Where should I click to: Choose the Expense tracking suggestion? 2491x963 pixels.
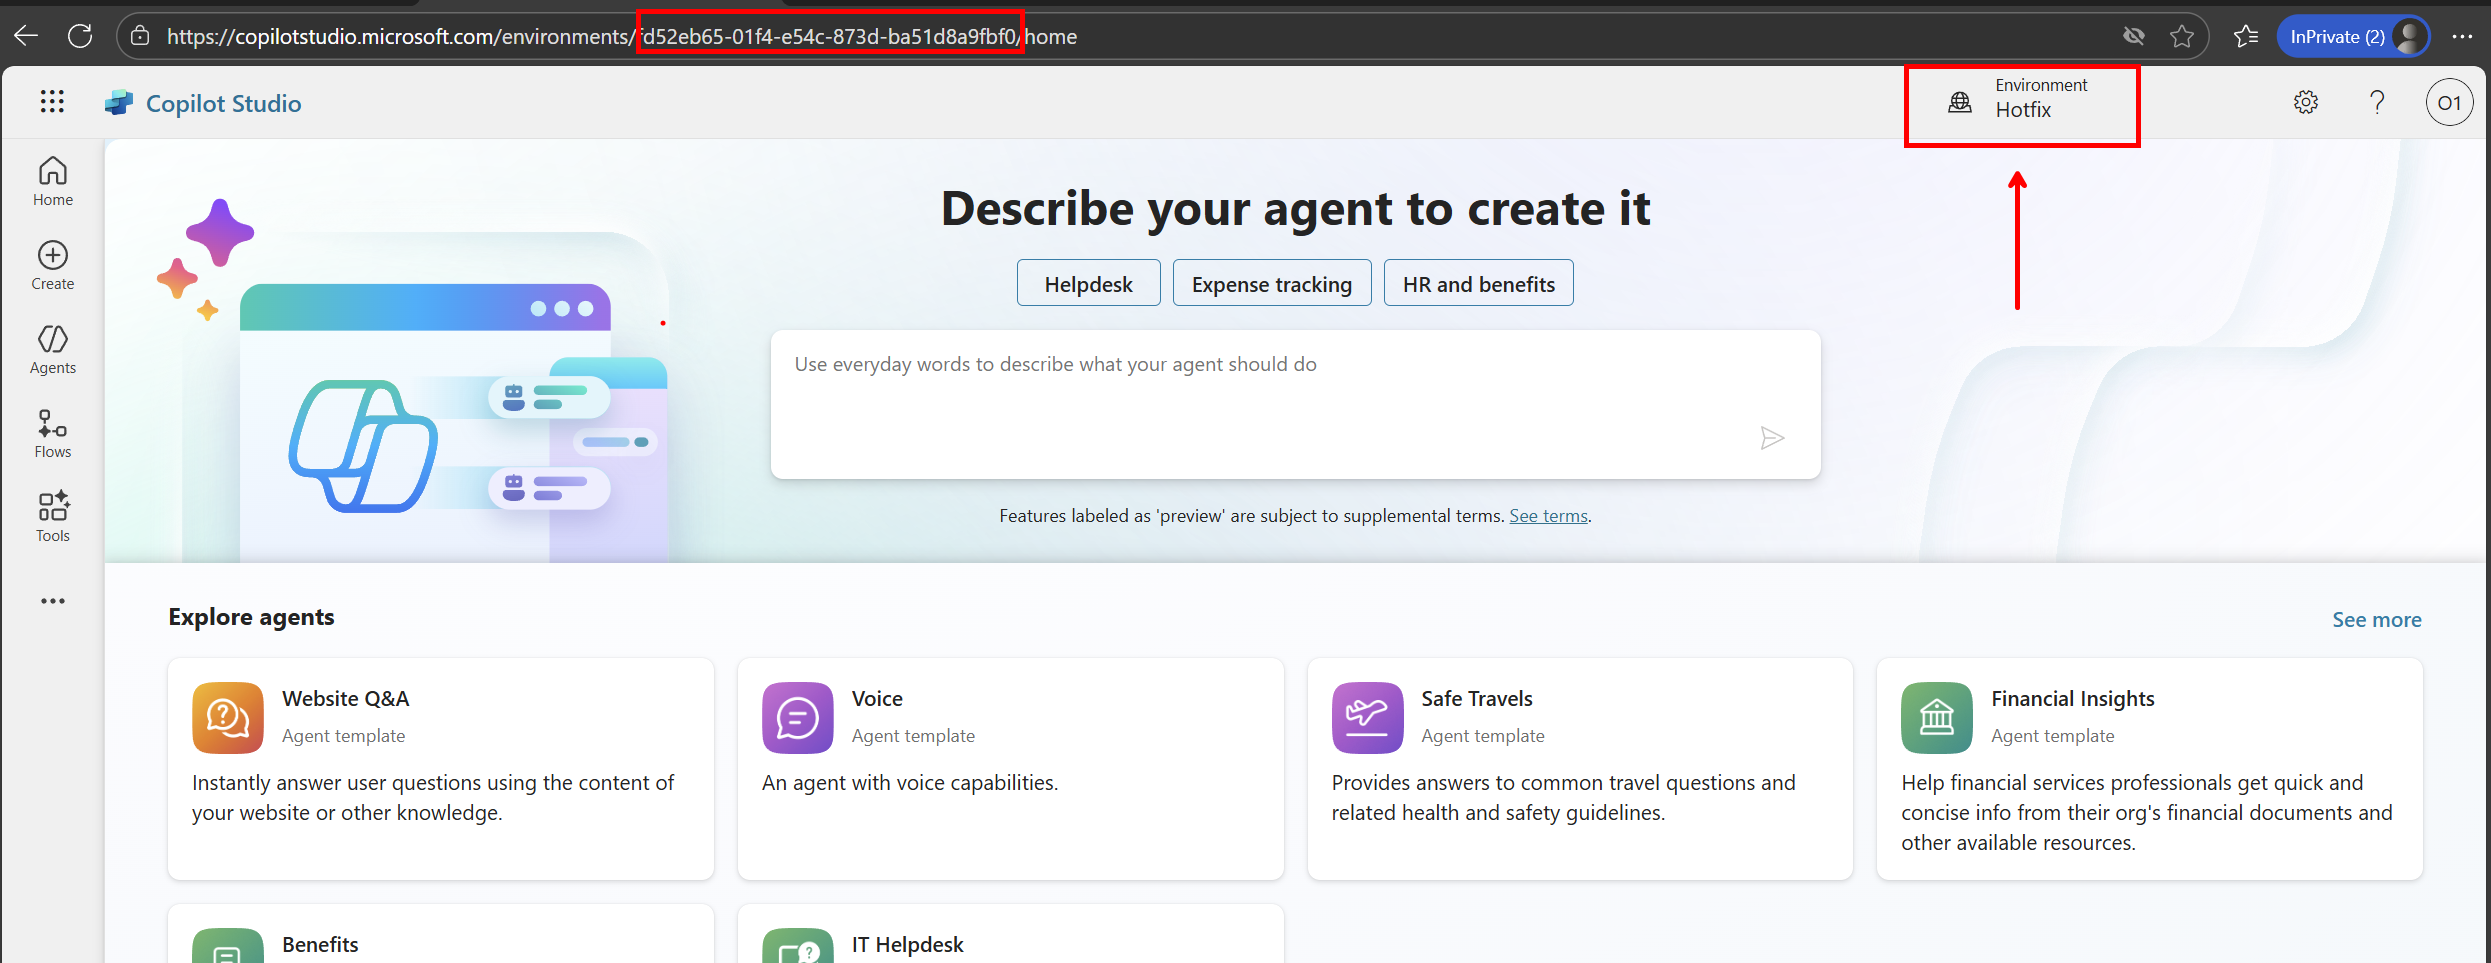pos(1271,284)
